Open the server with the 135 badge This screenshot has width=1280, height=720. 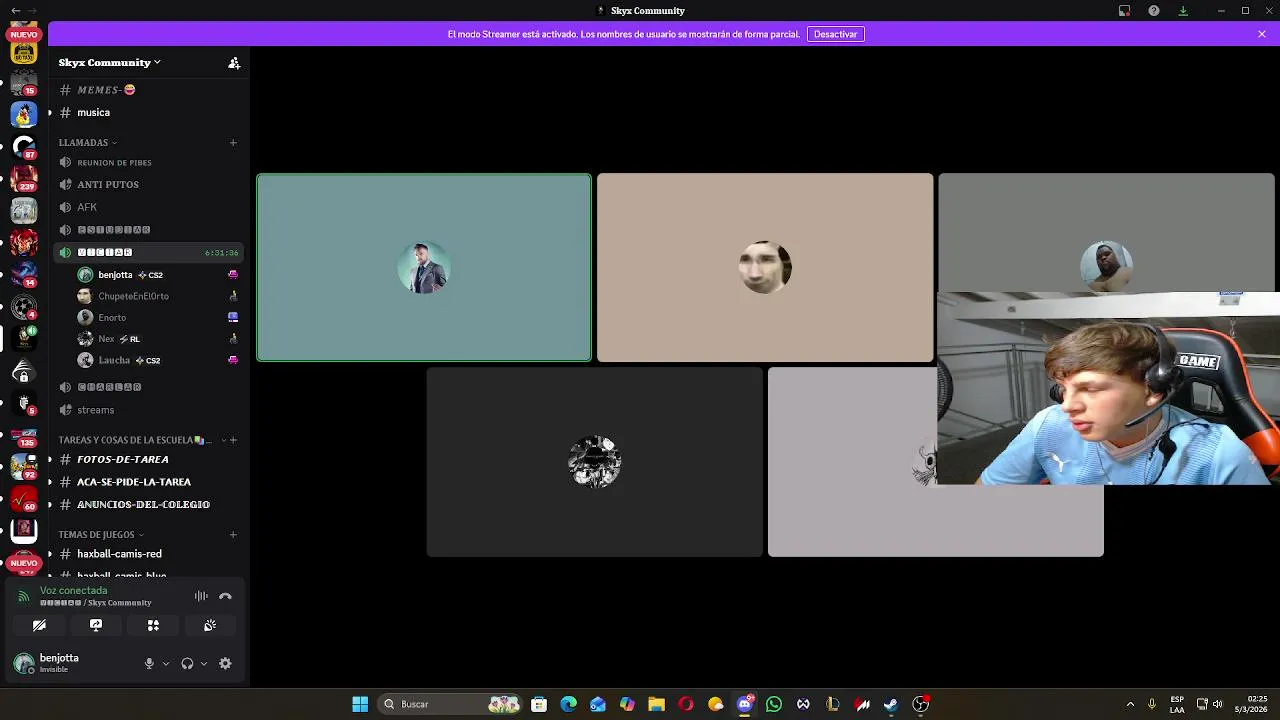(24, 434)
